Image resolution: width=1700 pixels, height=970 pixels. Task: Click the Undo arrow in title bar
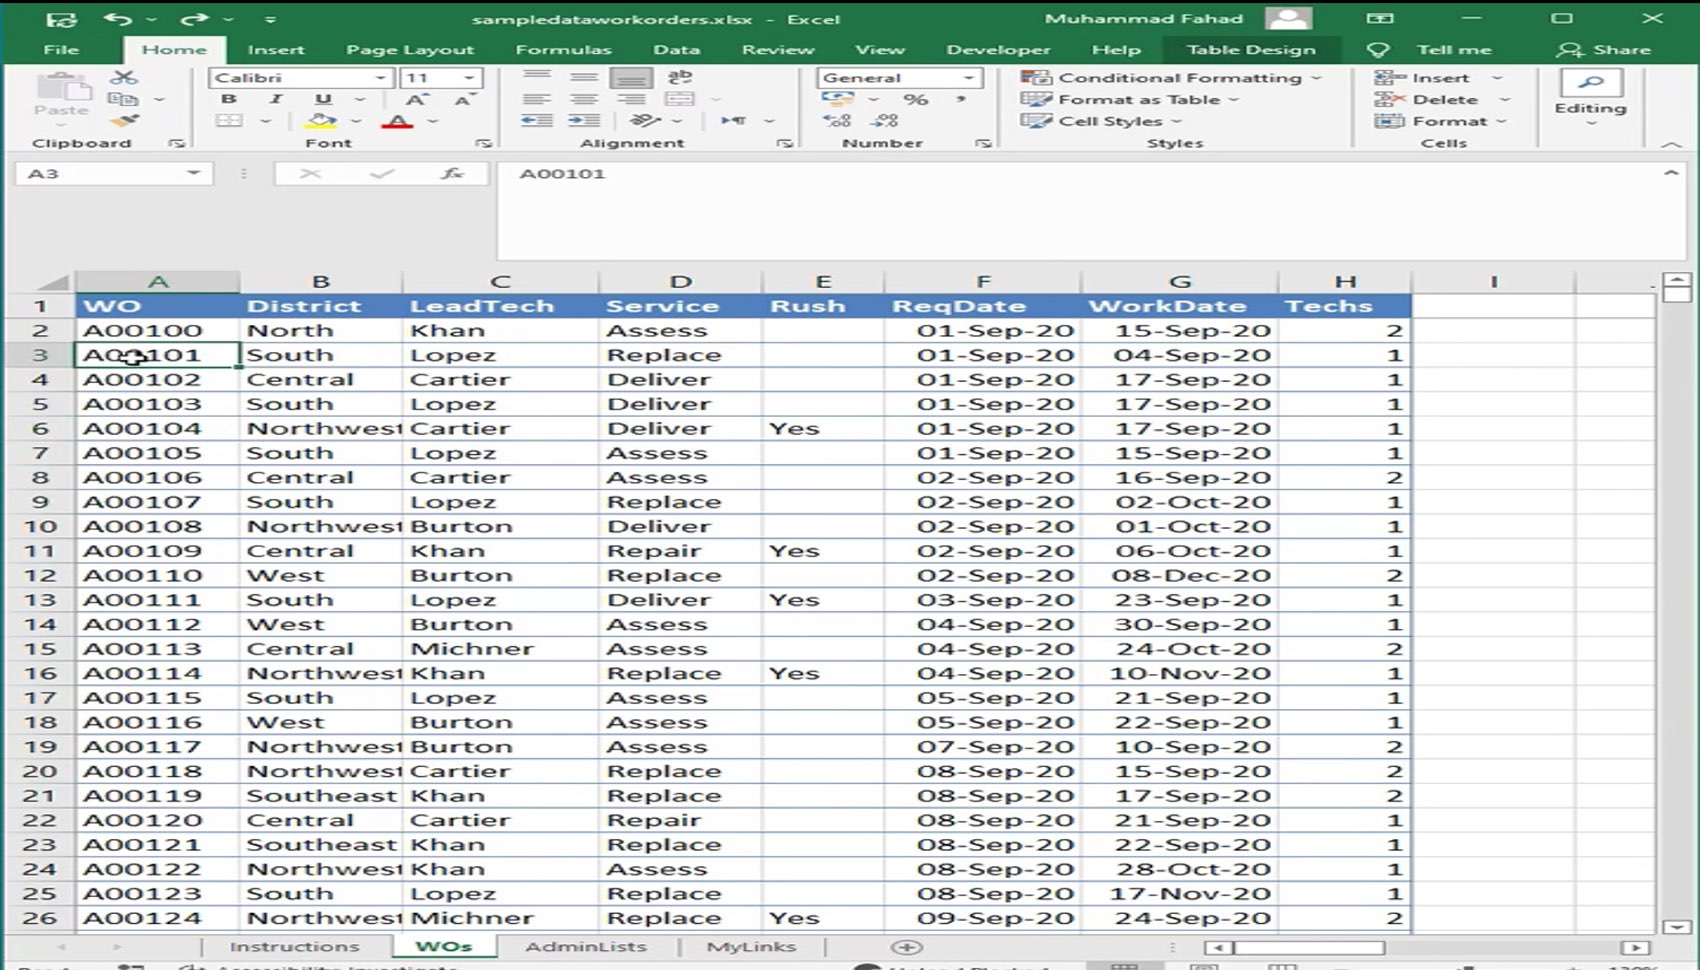point(118,18)
